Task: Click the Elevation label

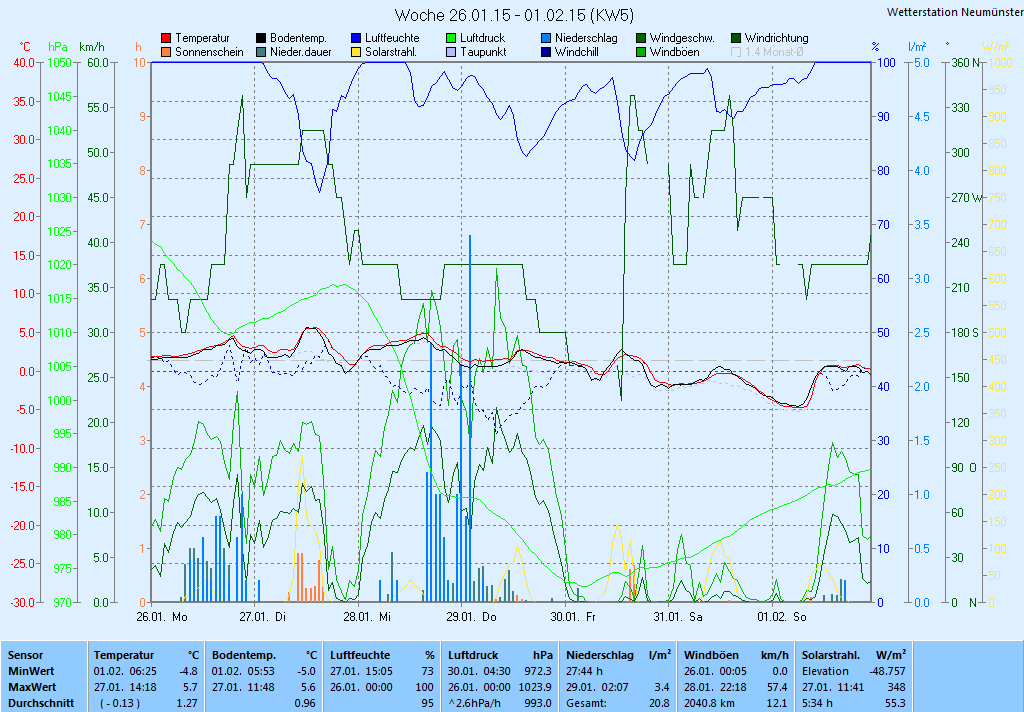Action: (825, 671)
